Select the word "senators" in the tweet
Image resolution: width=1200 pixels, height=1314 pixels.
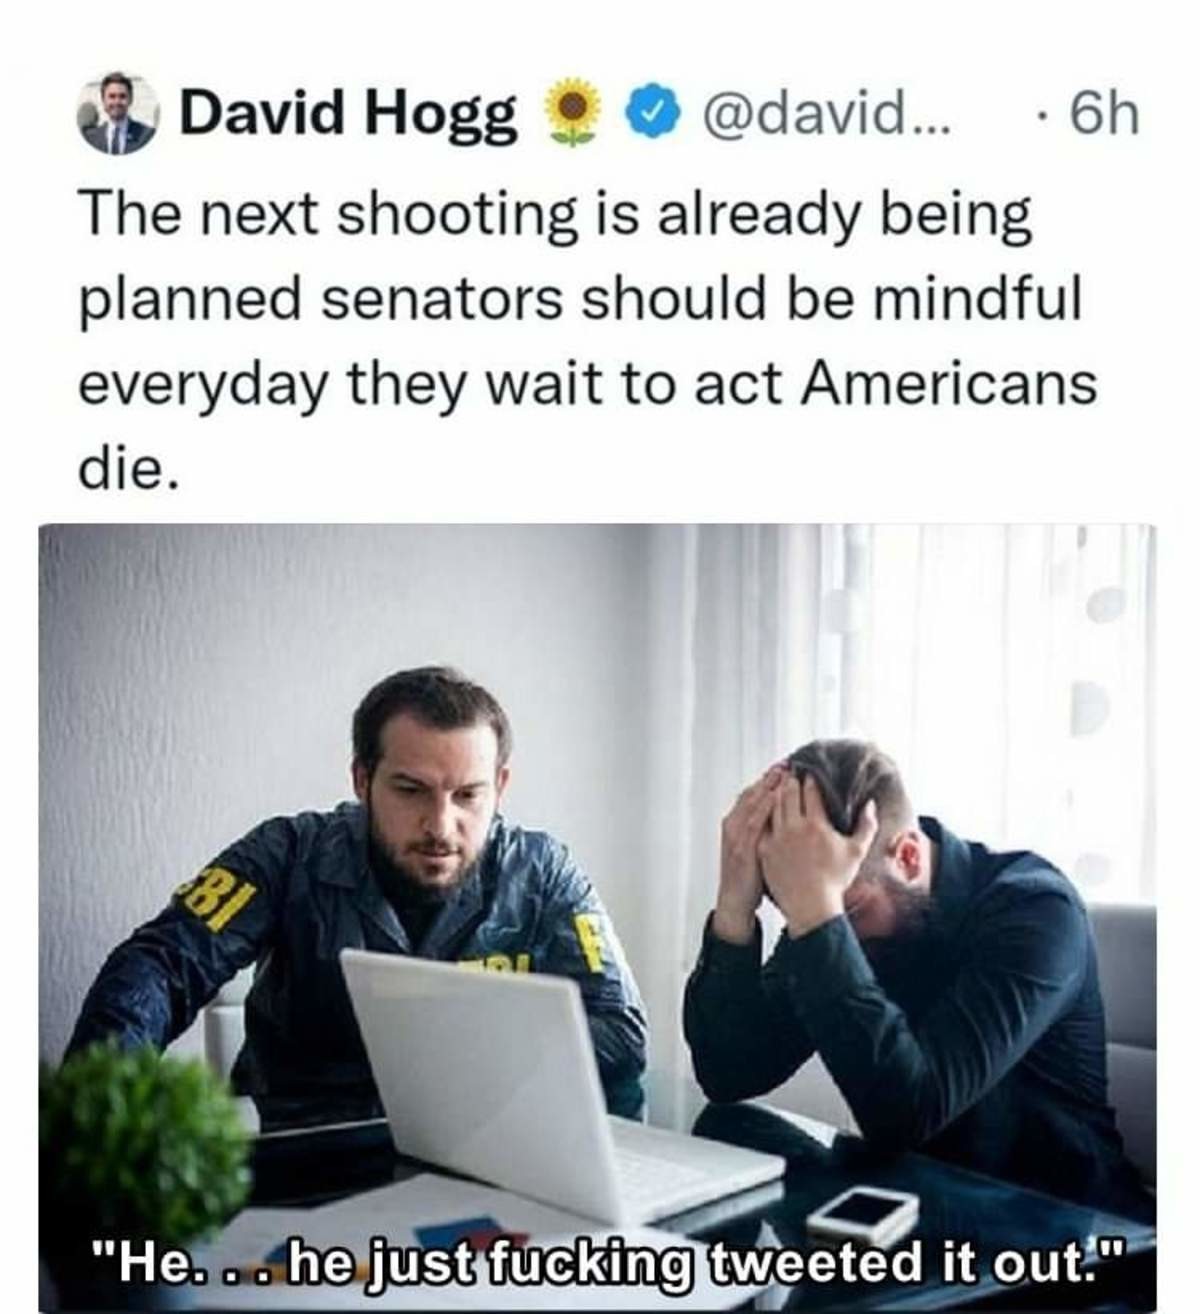point(443,300)
